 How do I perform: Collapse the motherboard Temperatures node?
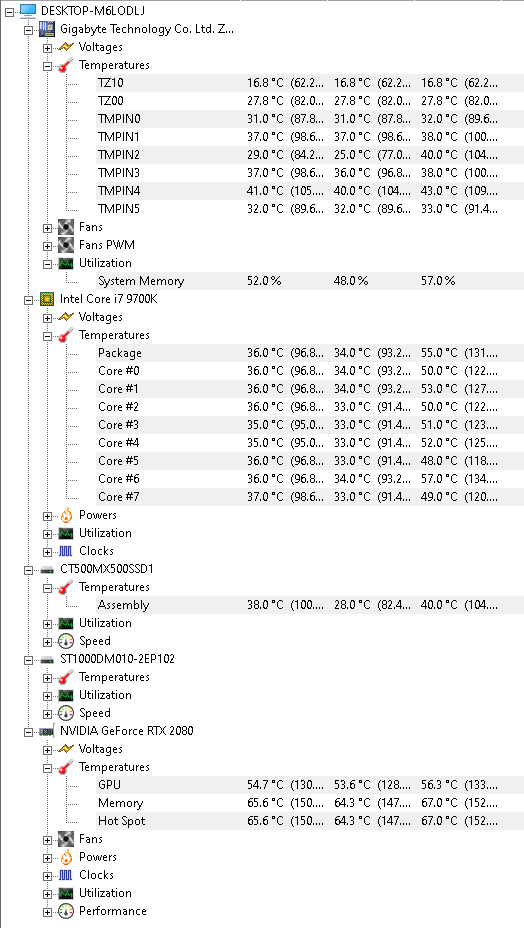pos(47,66)
